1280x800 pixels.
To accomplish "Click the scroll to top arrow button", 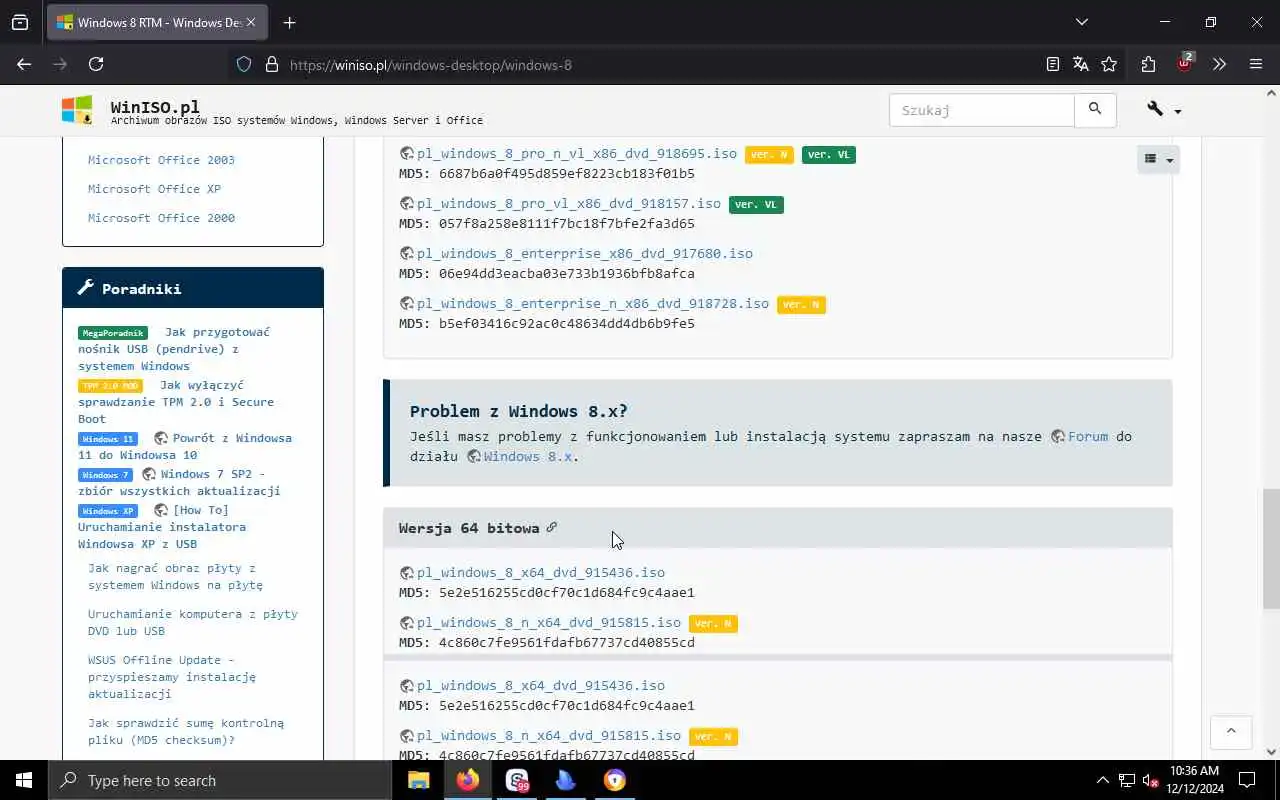I will (1231, 732).
